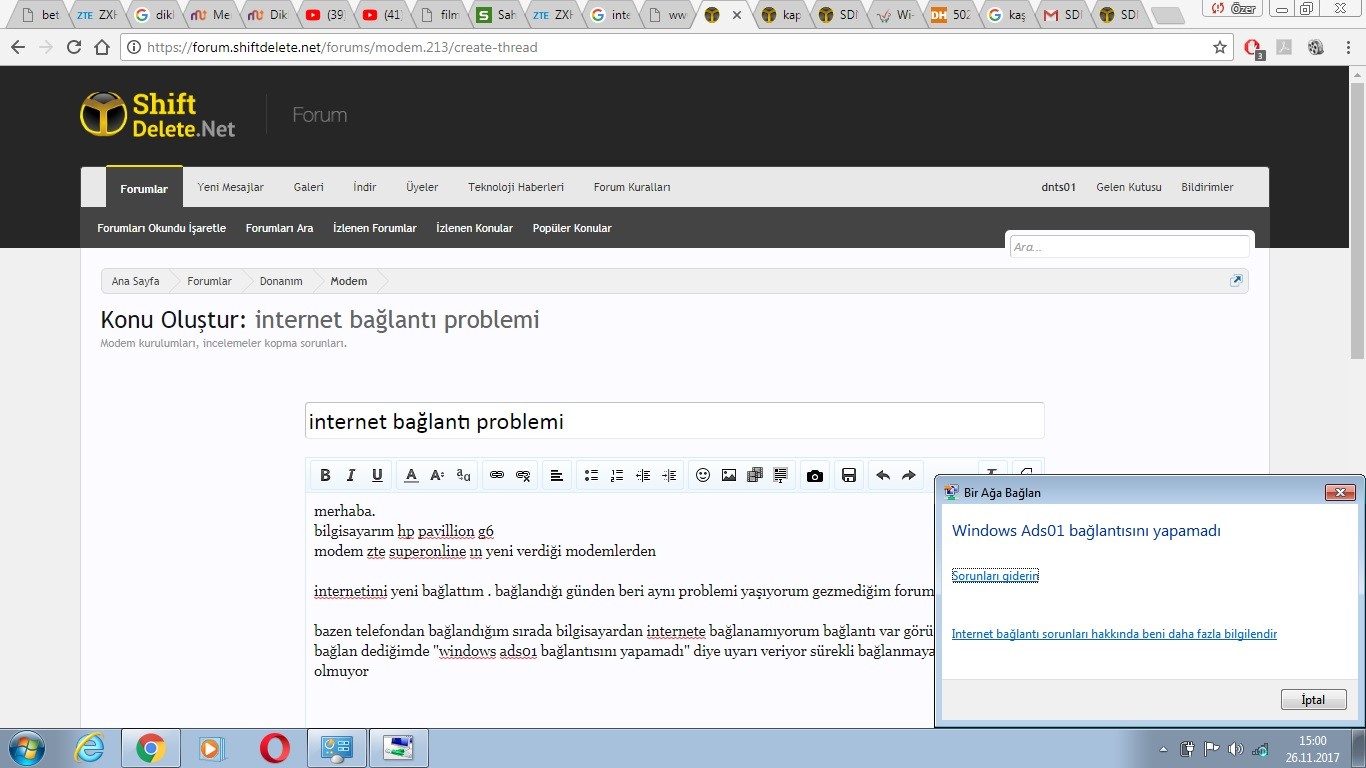Open the text alignment dropdown
The height and width of the screenshot is (768, 1366).
[x=557, y=476]
